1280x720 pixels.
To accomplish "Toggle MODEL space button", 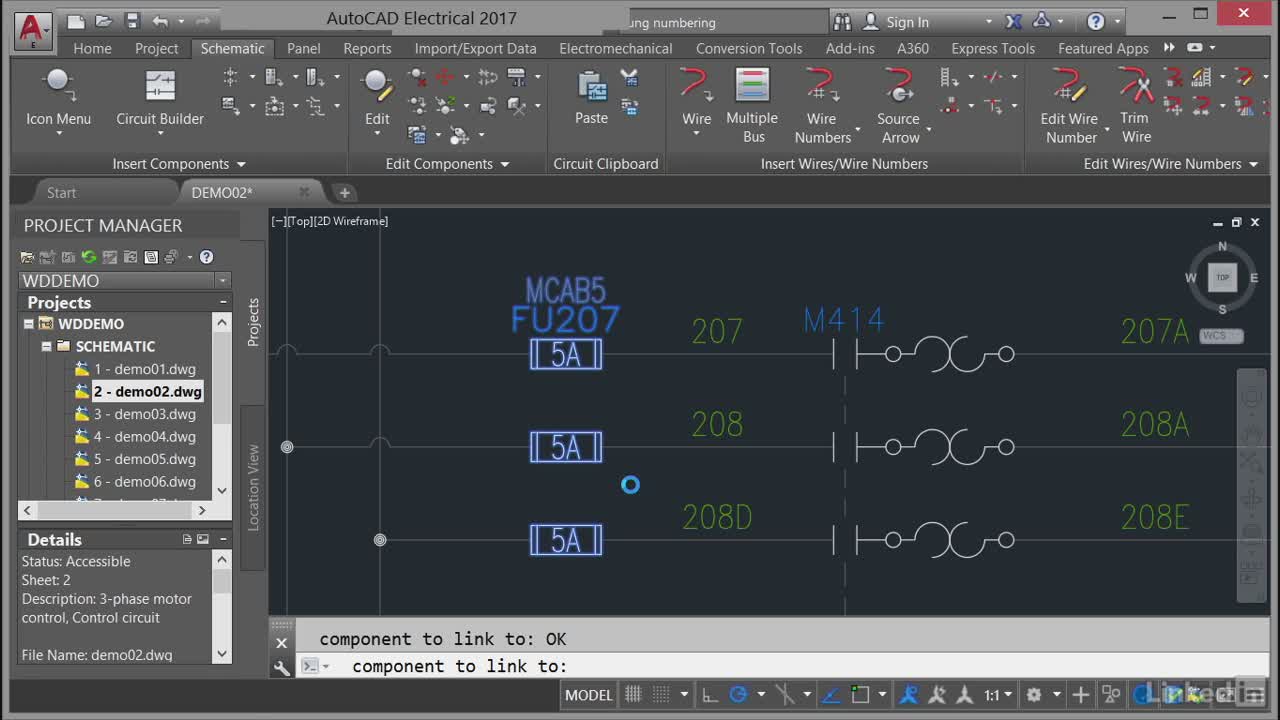I will coord(589,694).
